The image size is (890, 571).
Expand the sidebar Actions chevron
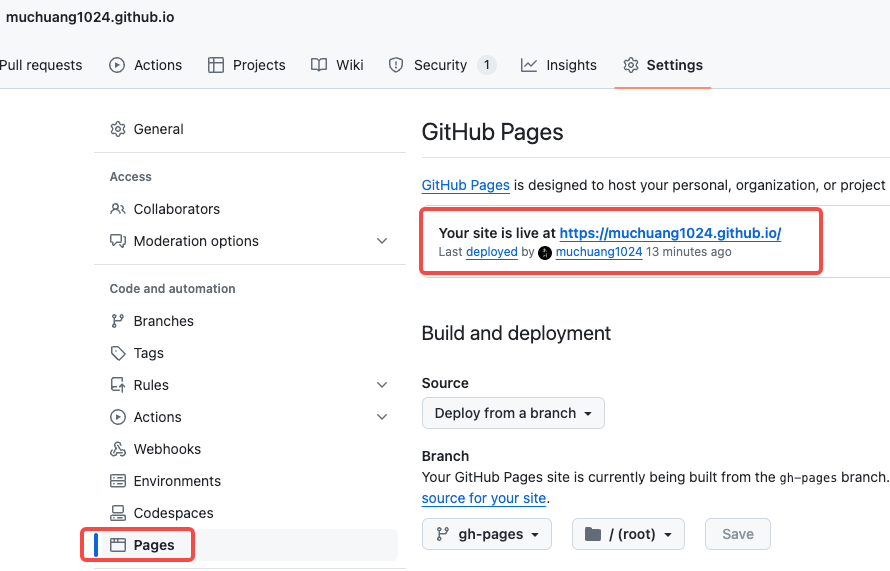click(382, 417)
